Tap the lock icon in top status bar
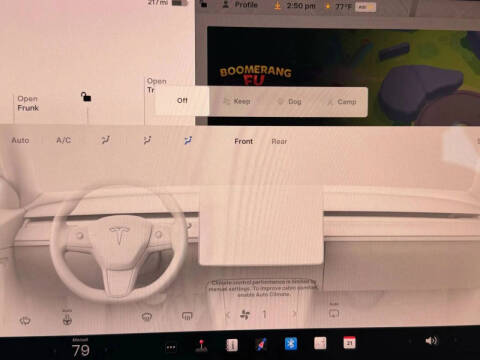The width and height of the screenshot is (480, 360). pos(203,4)
